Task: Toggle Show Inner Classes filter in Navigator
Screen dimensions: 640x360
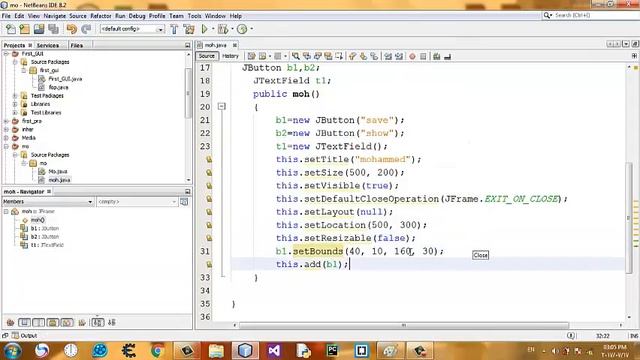Action: pos(67,322)
